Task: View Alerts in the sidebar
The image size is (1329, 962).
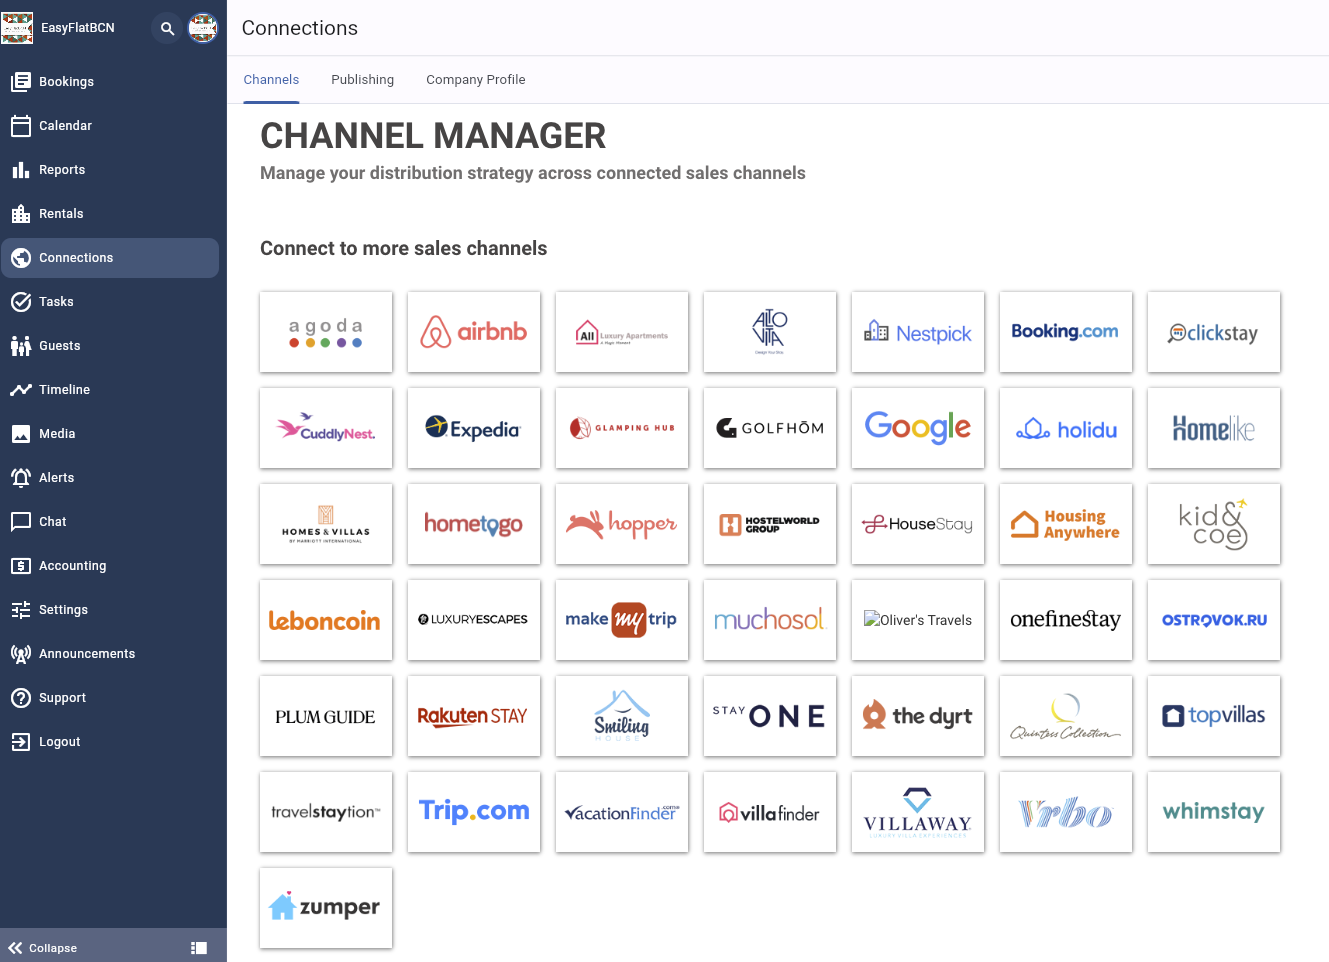Action: click(110, 478)
